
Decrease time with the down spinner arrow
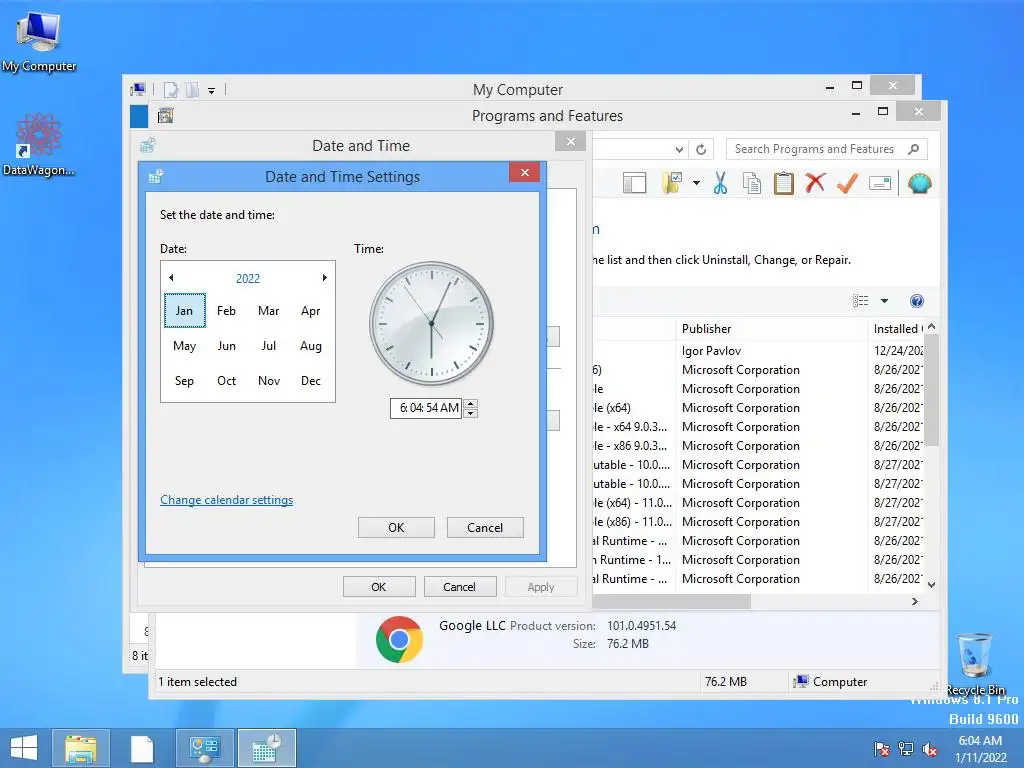click(x=470, y=413)
